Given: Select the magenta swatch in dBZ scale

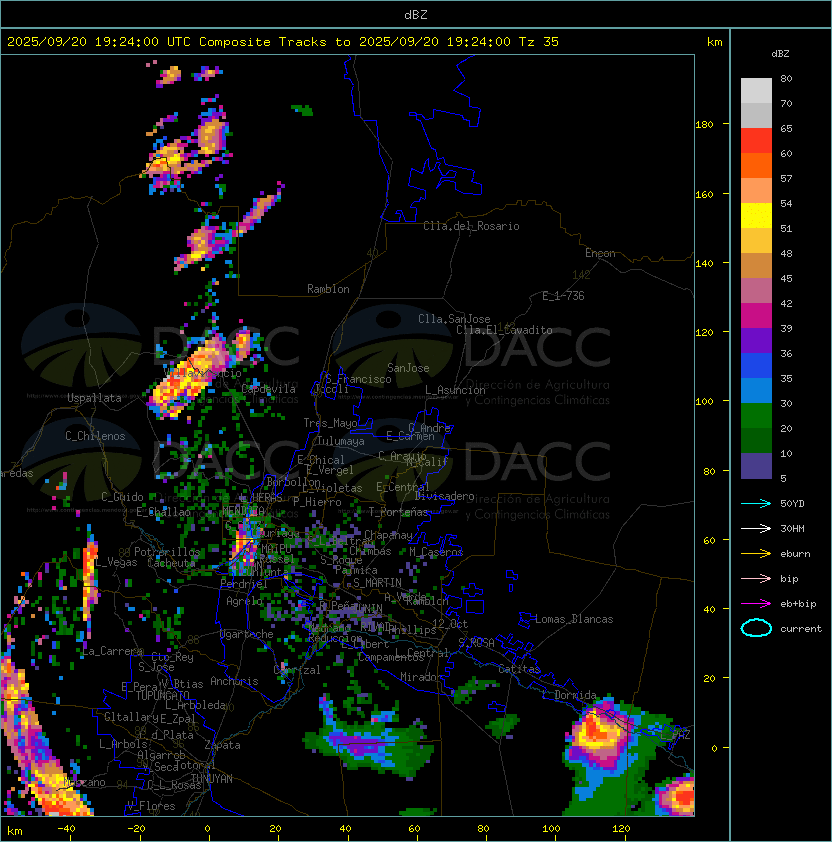Looking at the screenshot, I should point(756,316).
